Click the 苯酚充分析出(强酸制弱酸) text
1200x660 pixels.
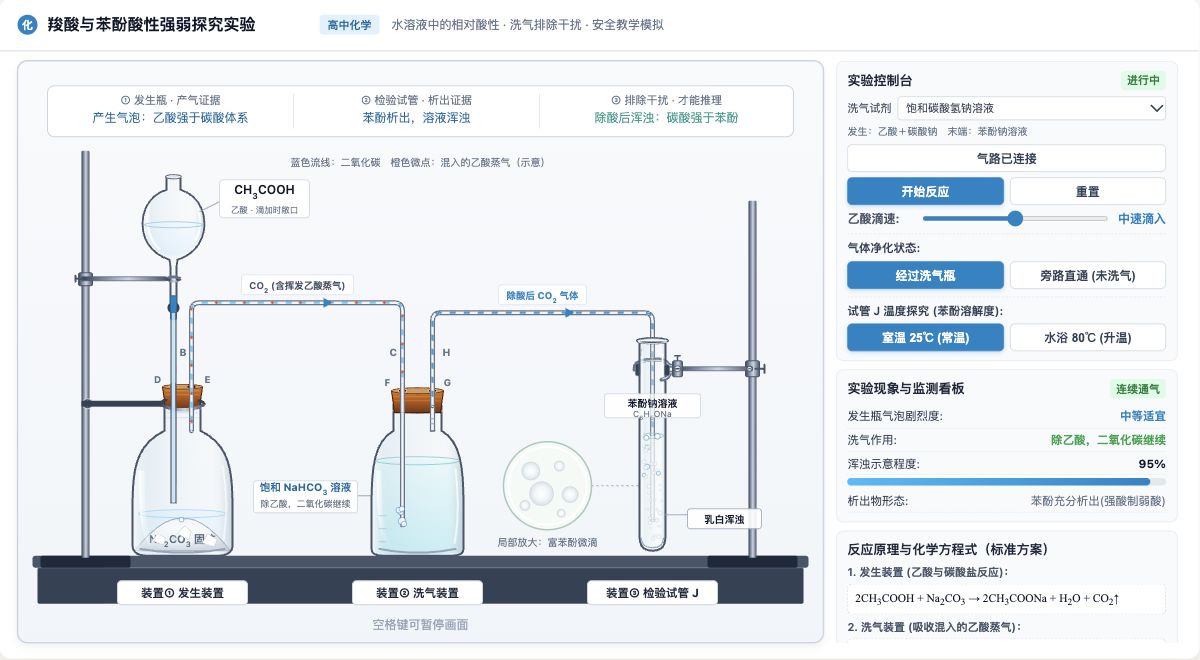click(x=1098, y=501)
